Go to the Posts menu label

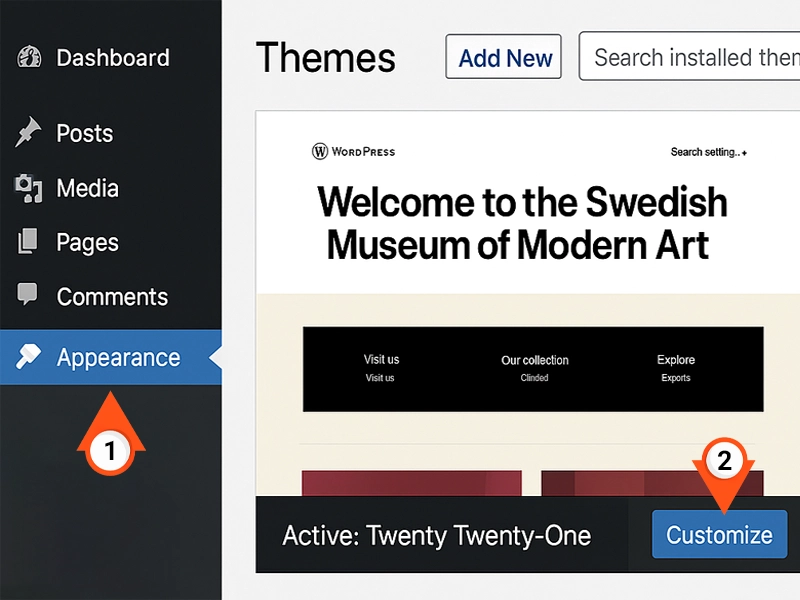85,133
